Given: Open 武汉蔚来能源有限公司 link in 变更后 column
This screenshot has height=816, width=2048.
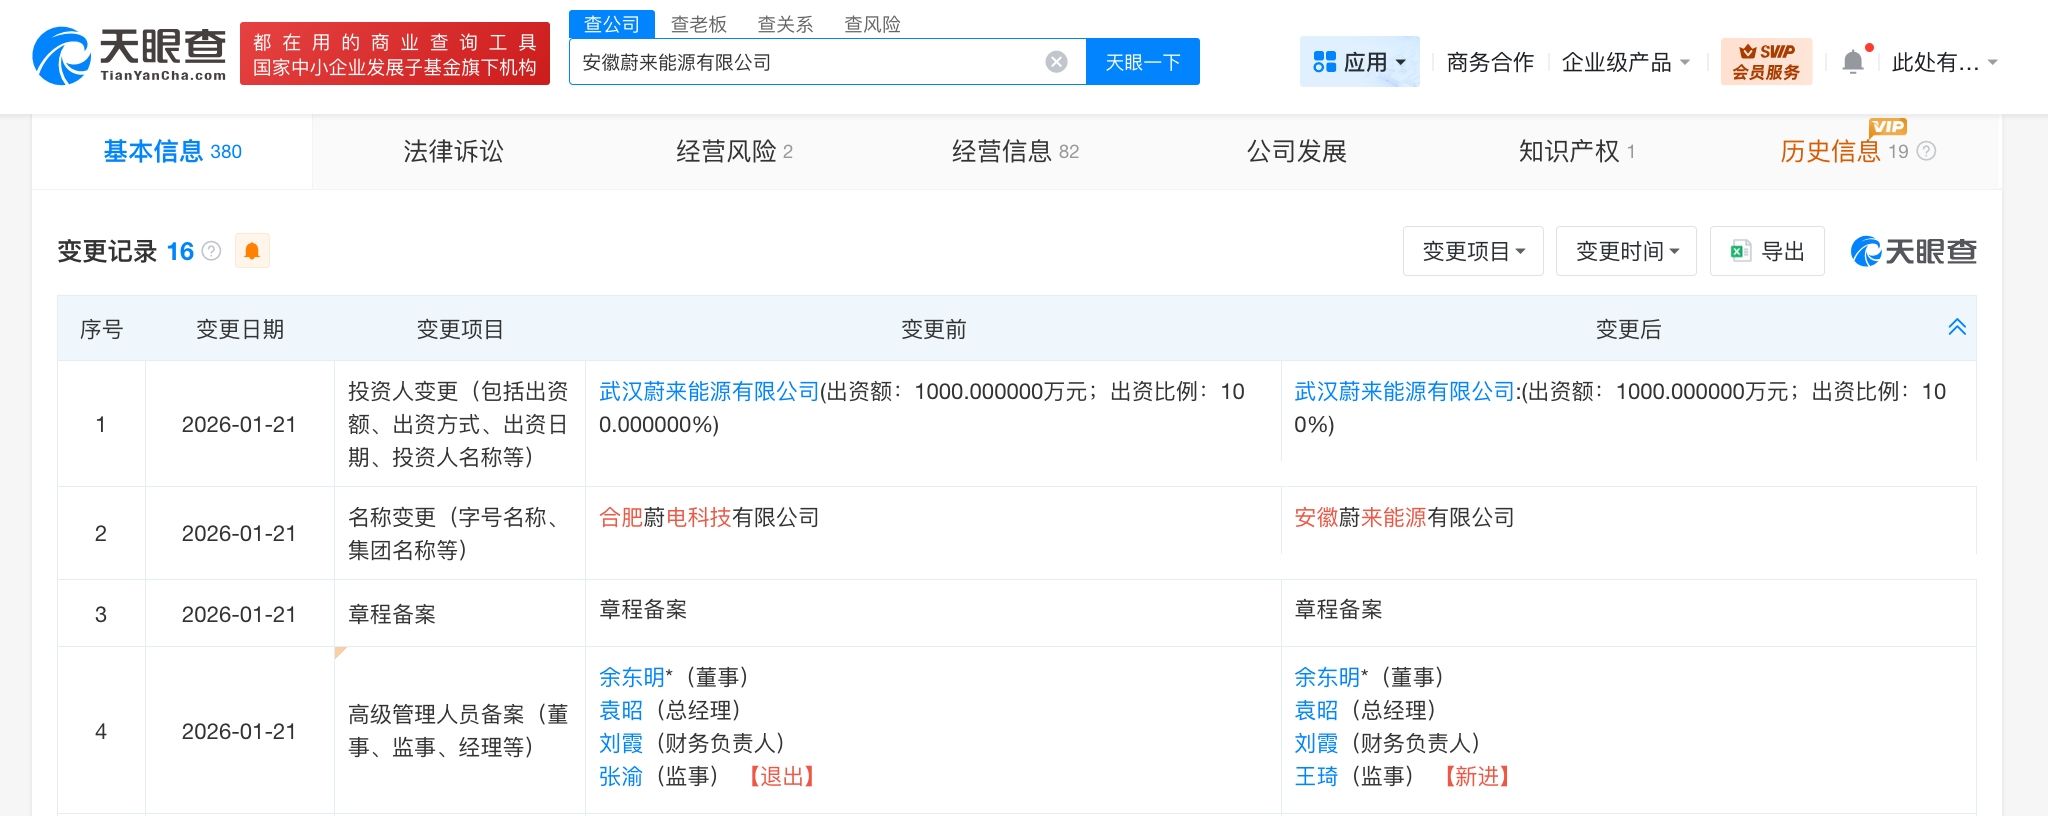Looking at the screenshot, I should tap(1404, 392).
